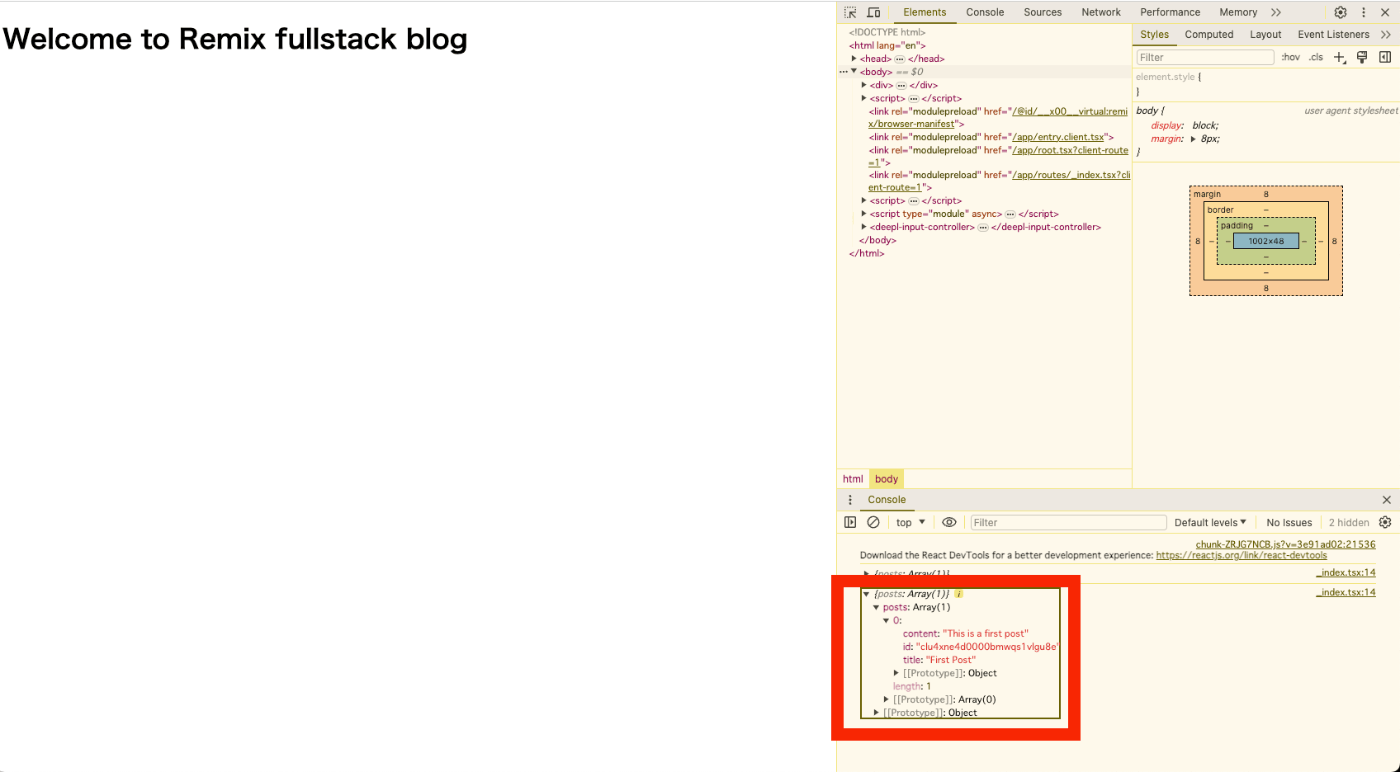Toggle the :hov element state button
The width and height of the screenshot is (1400, 772).
1291,57
